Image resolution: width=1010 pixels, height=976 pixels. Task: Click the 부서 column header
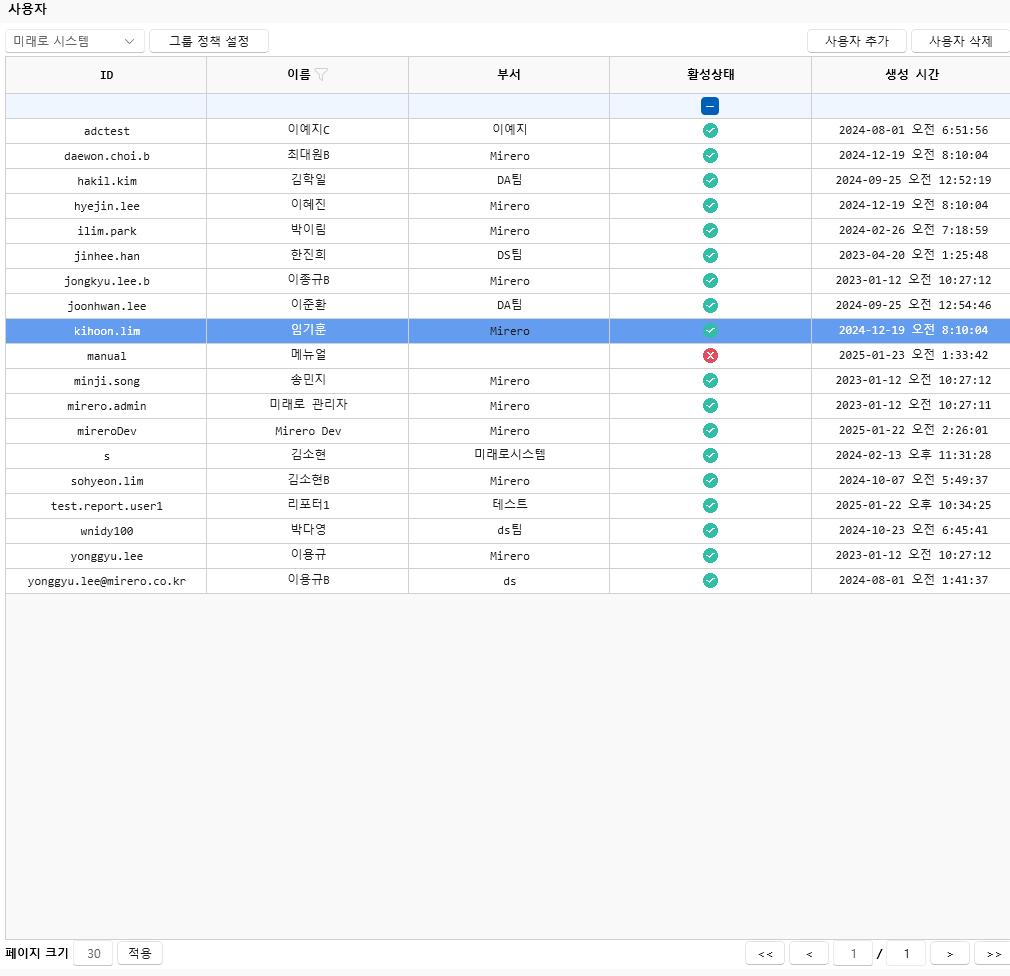coord(509,75)
